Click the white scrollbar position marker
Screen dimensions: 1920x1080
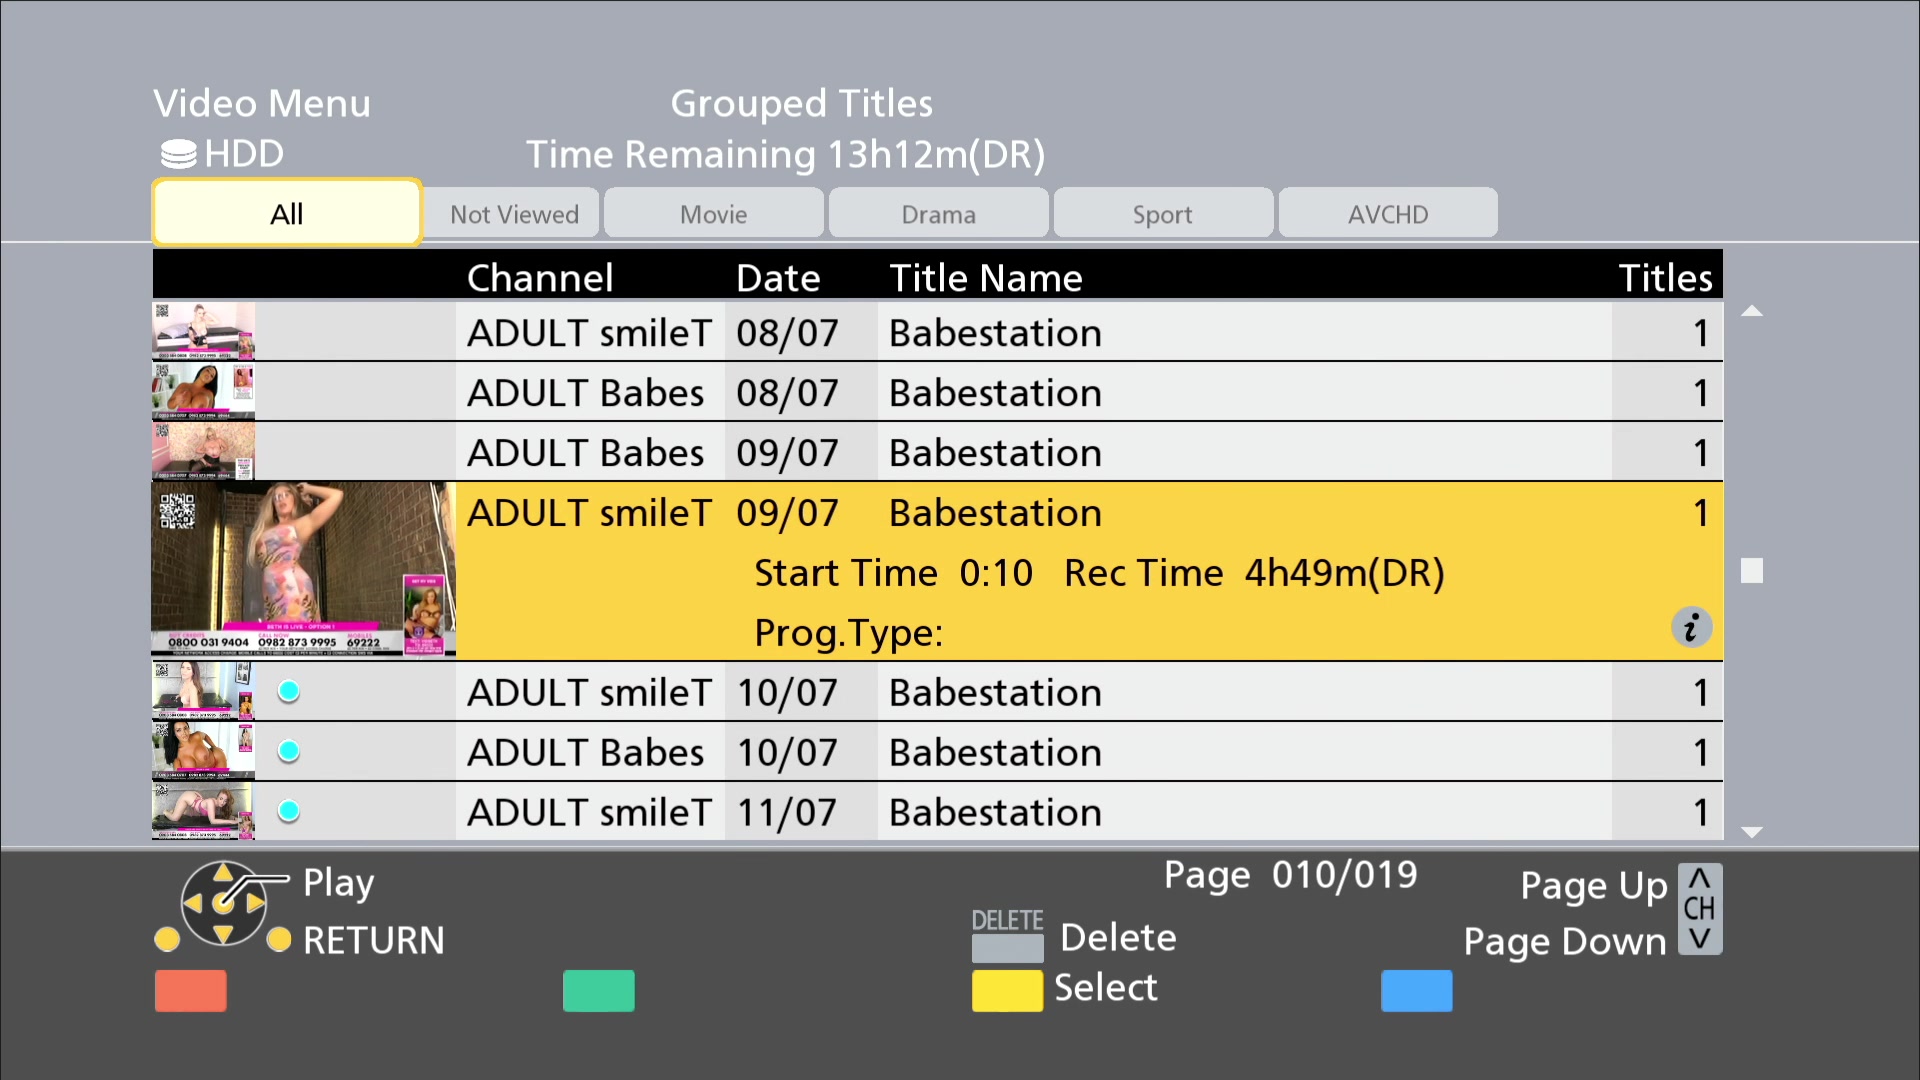1752,570
